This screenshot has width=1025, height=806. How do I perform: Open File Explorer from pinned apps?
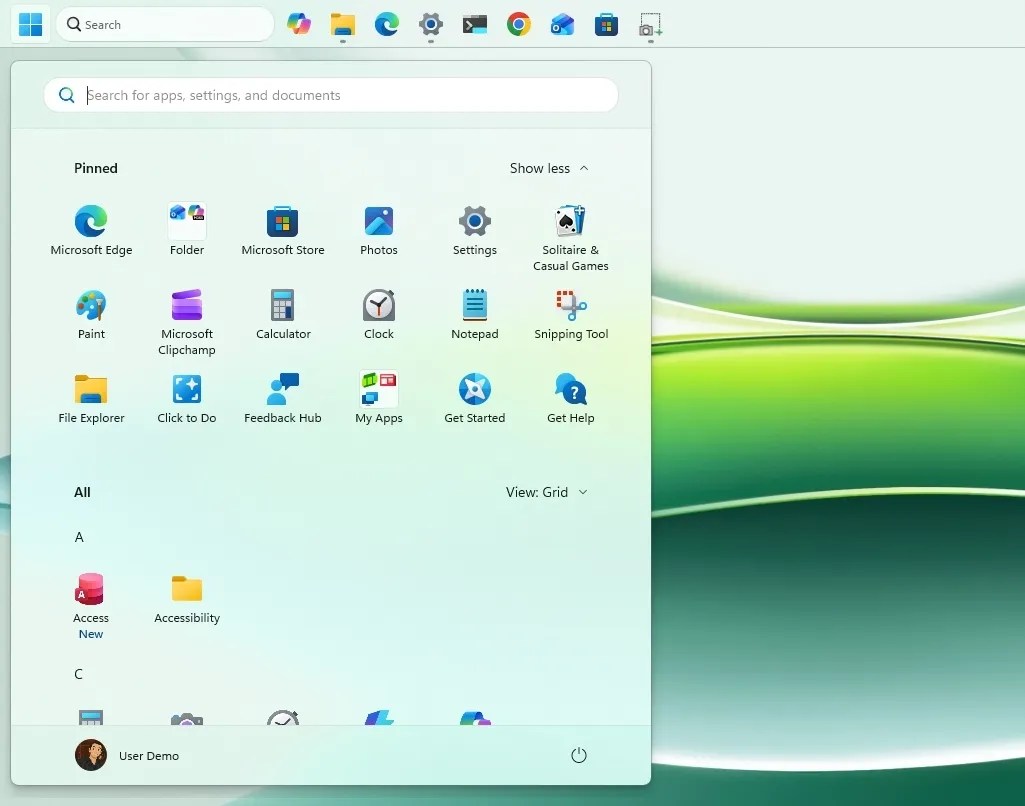(x=91, y=399)
